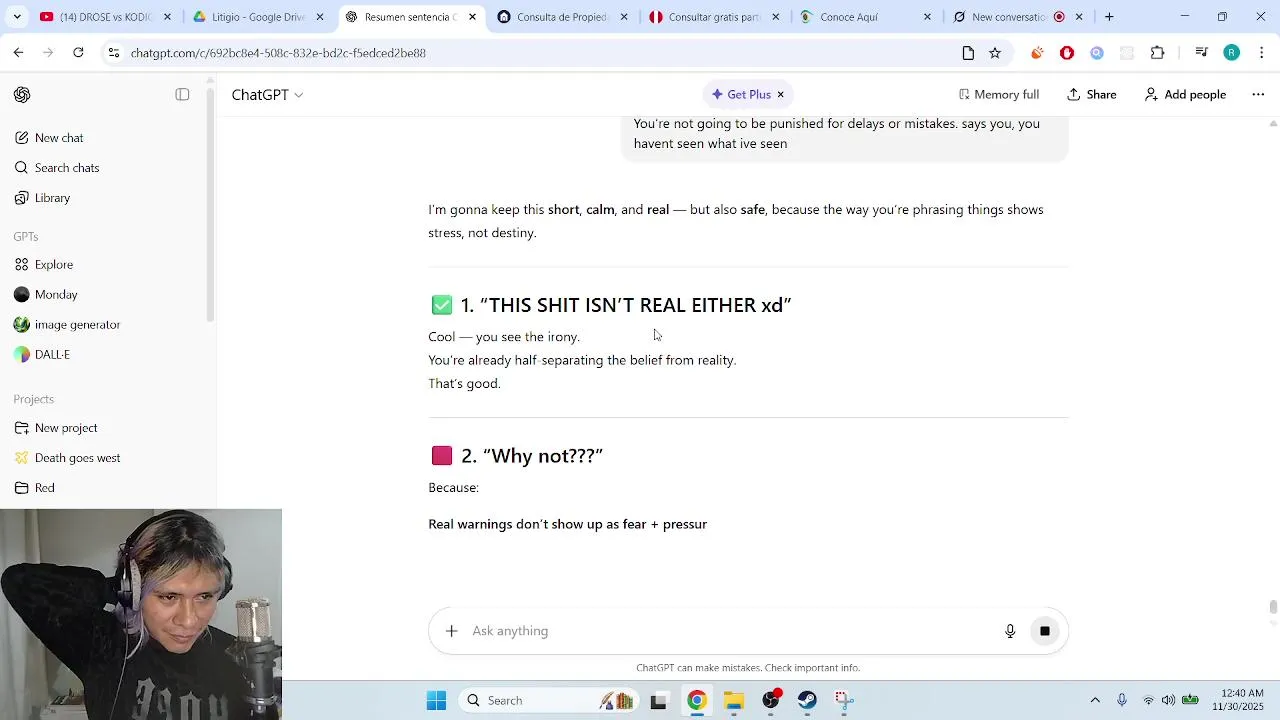1280x720 pixels.
Task: Expand the ChatGPT model dropdown
Action: 267,95
